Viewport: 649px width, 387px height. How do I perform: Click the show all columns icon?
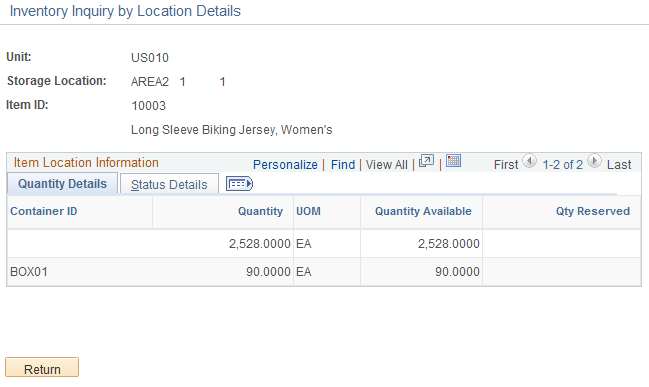239,184
